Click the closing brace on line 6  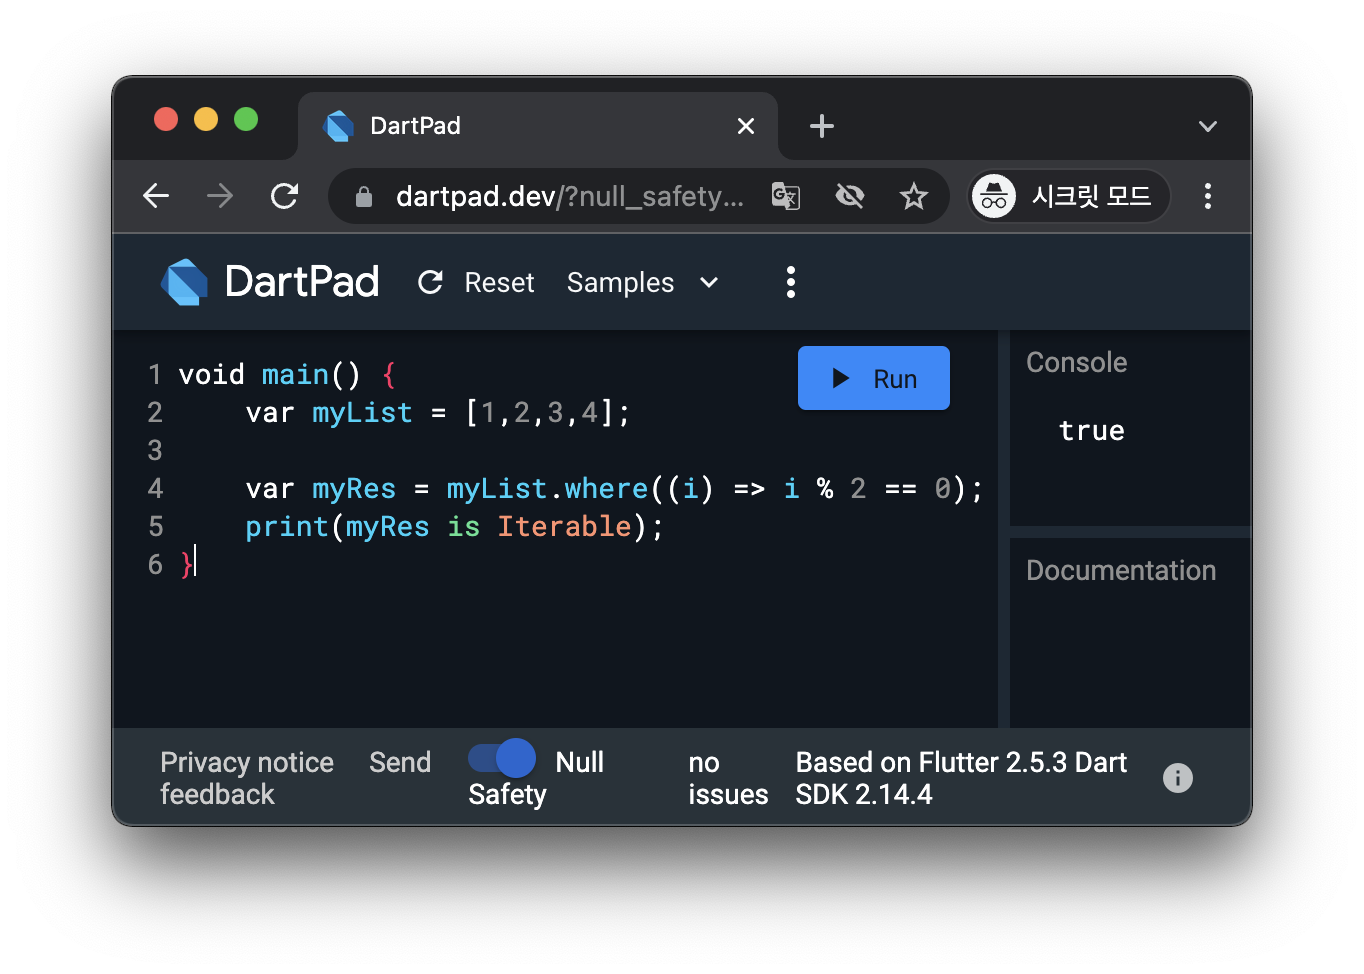coord(186,565)
